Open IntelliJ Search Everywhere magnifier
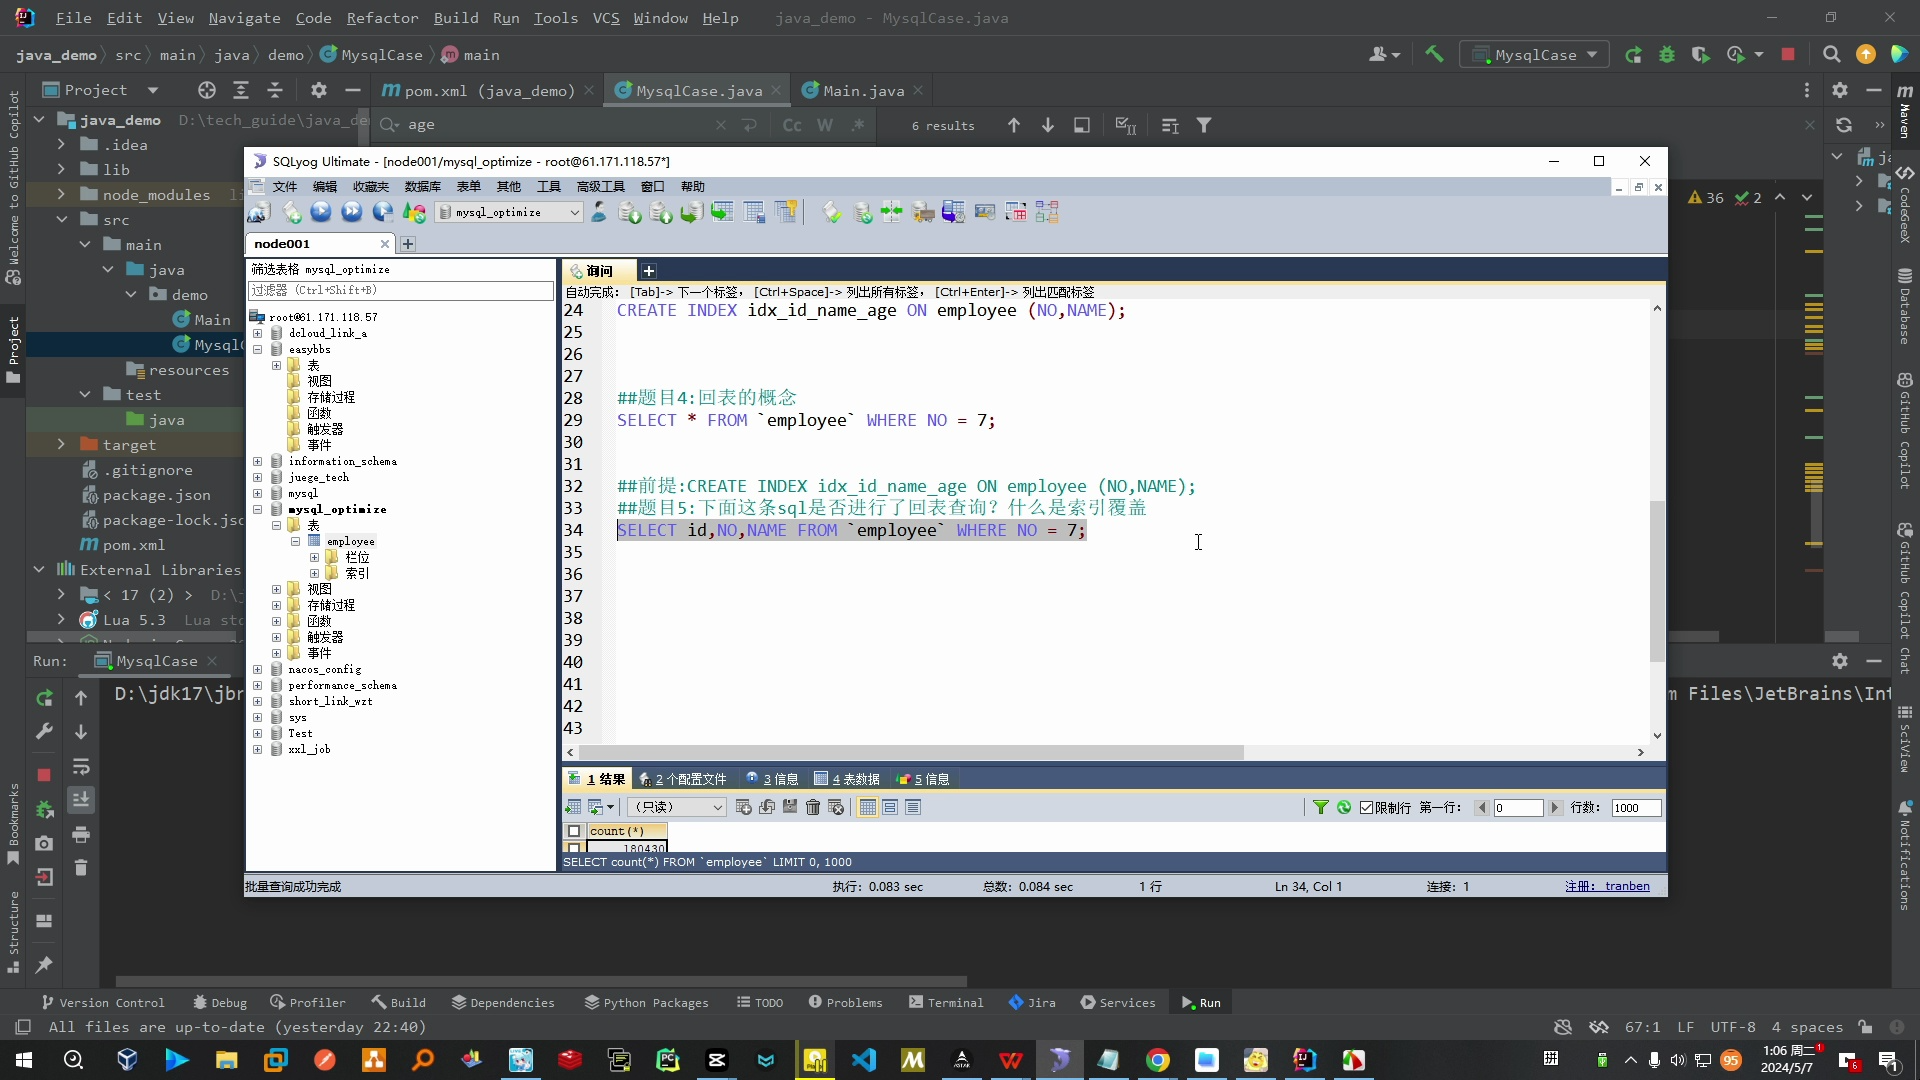This screenshot has width=1920, height=1080. (x=1831, y=55)
